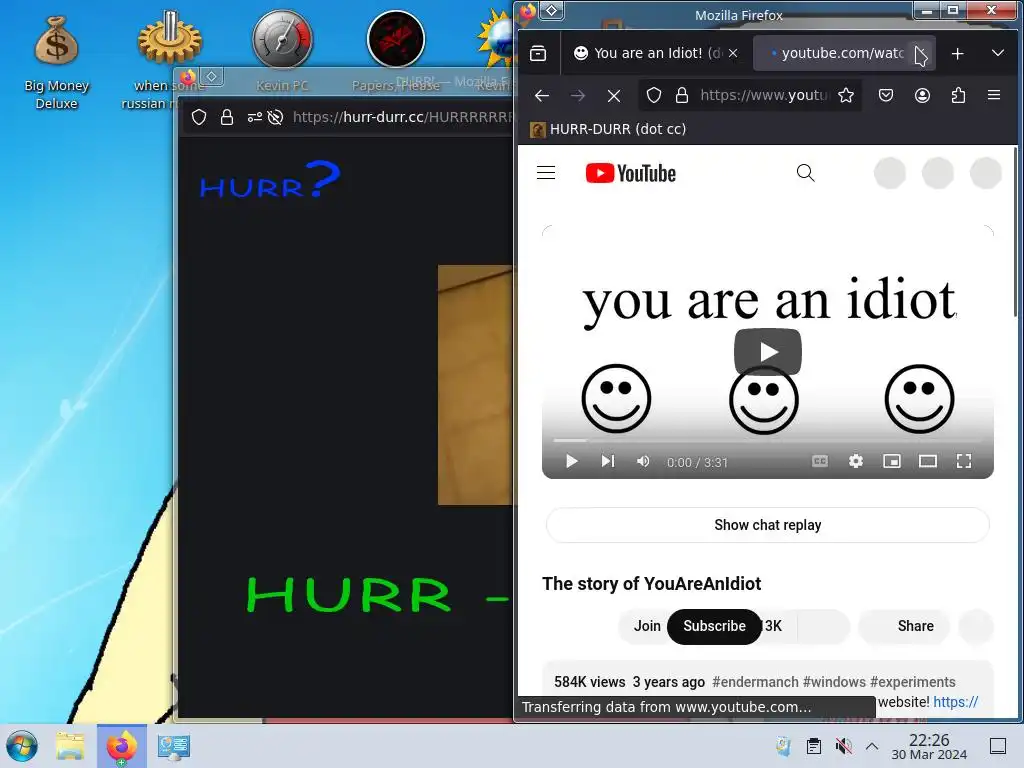Expand the list all tabs chevron
1024x768 pixels.
tap(997, 53)
